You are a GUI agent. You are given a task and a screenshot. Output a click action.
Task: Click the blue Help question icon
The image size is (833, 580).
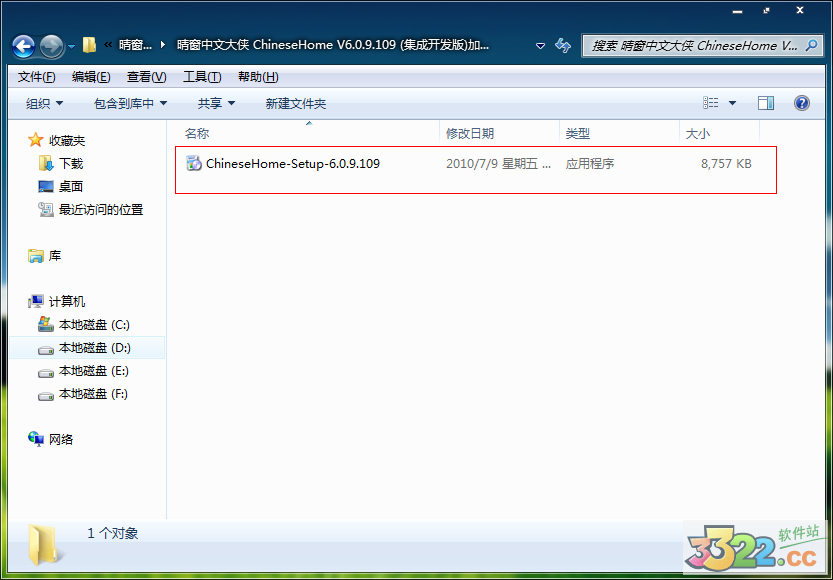802,103
